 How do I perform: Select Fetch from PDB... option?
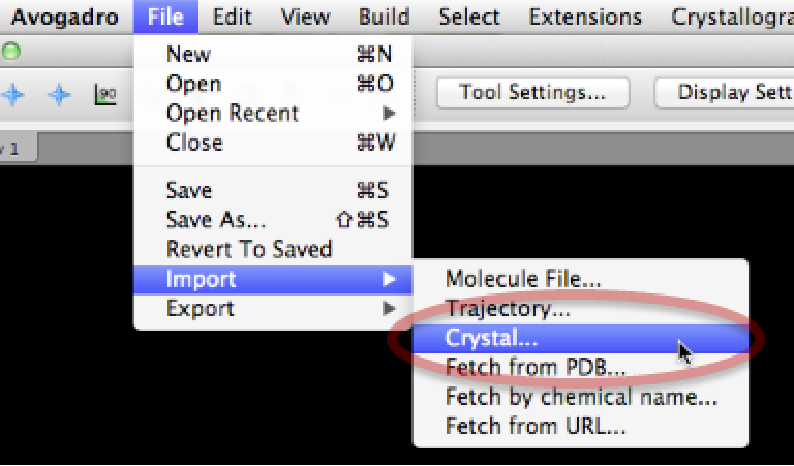[535, 367]
